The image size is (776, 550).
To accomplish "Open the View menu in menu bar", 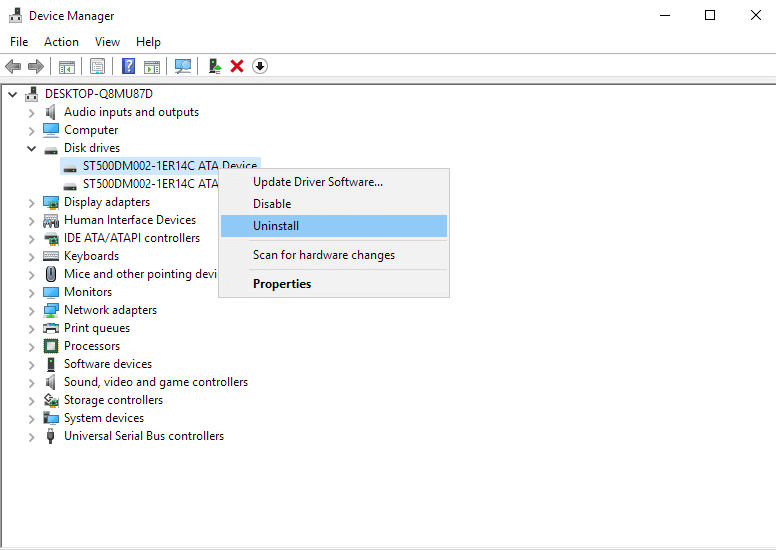I will click(x=107, y=42).
